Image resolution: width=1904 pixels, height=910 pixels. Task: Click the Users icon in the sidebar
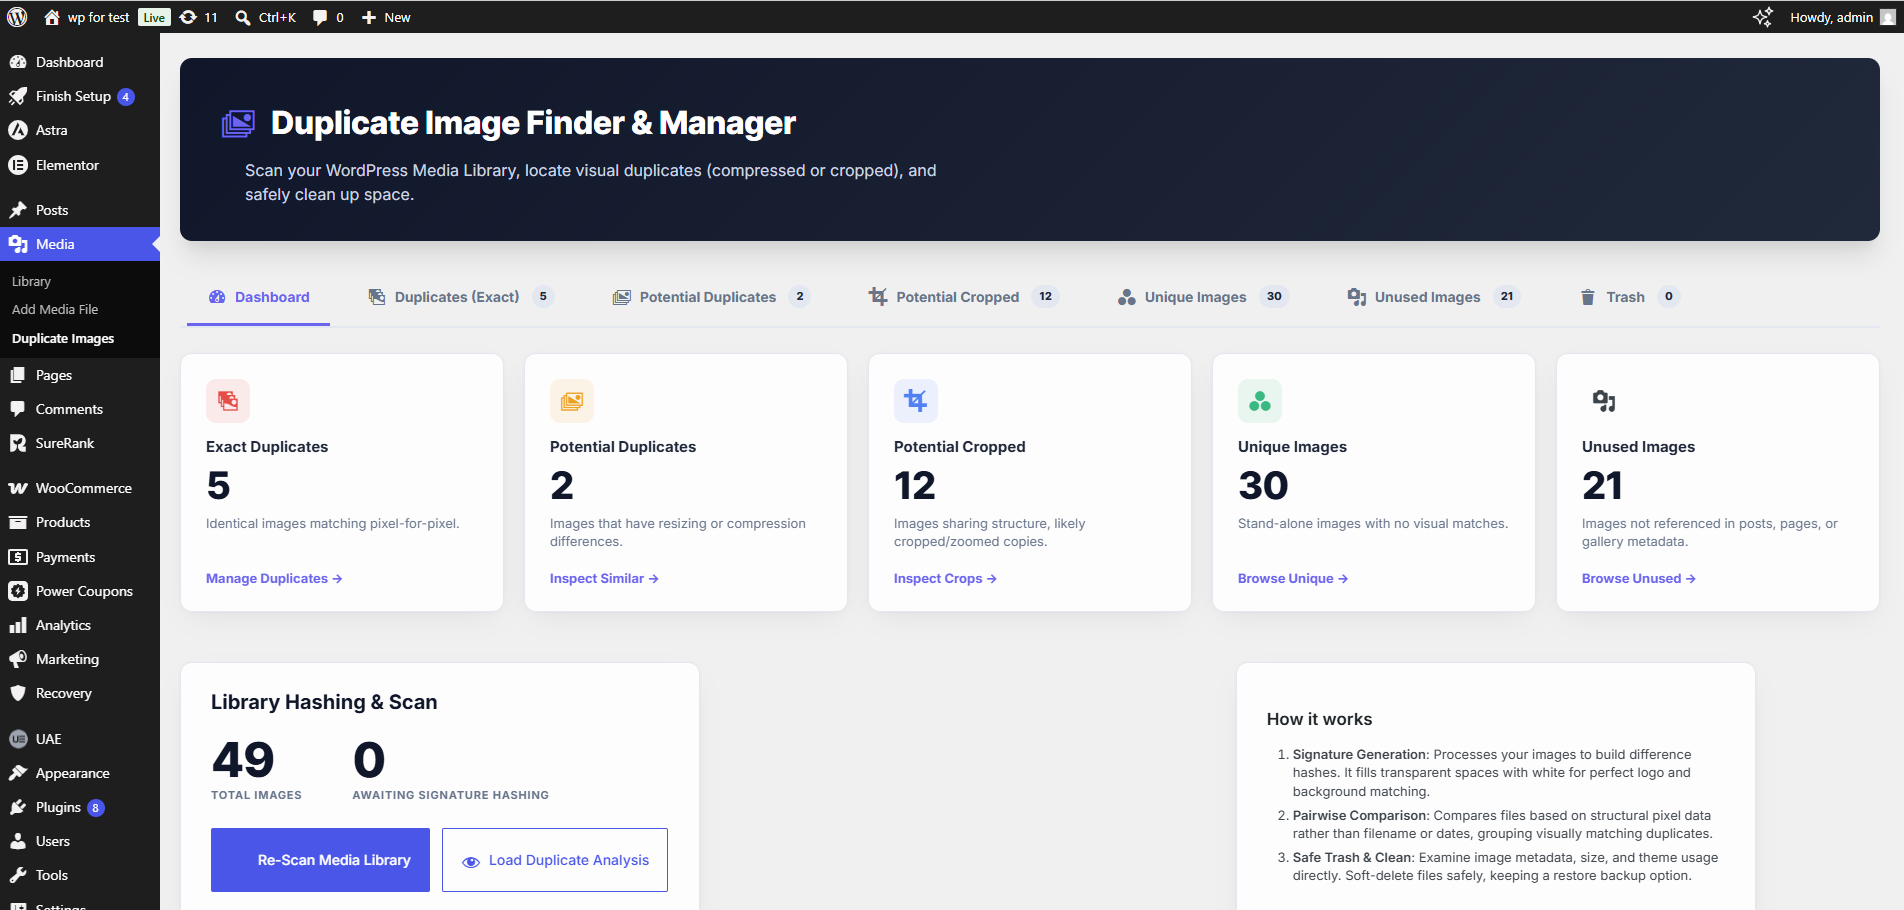pyautogui.click(x=18, y=841)
